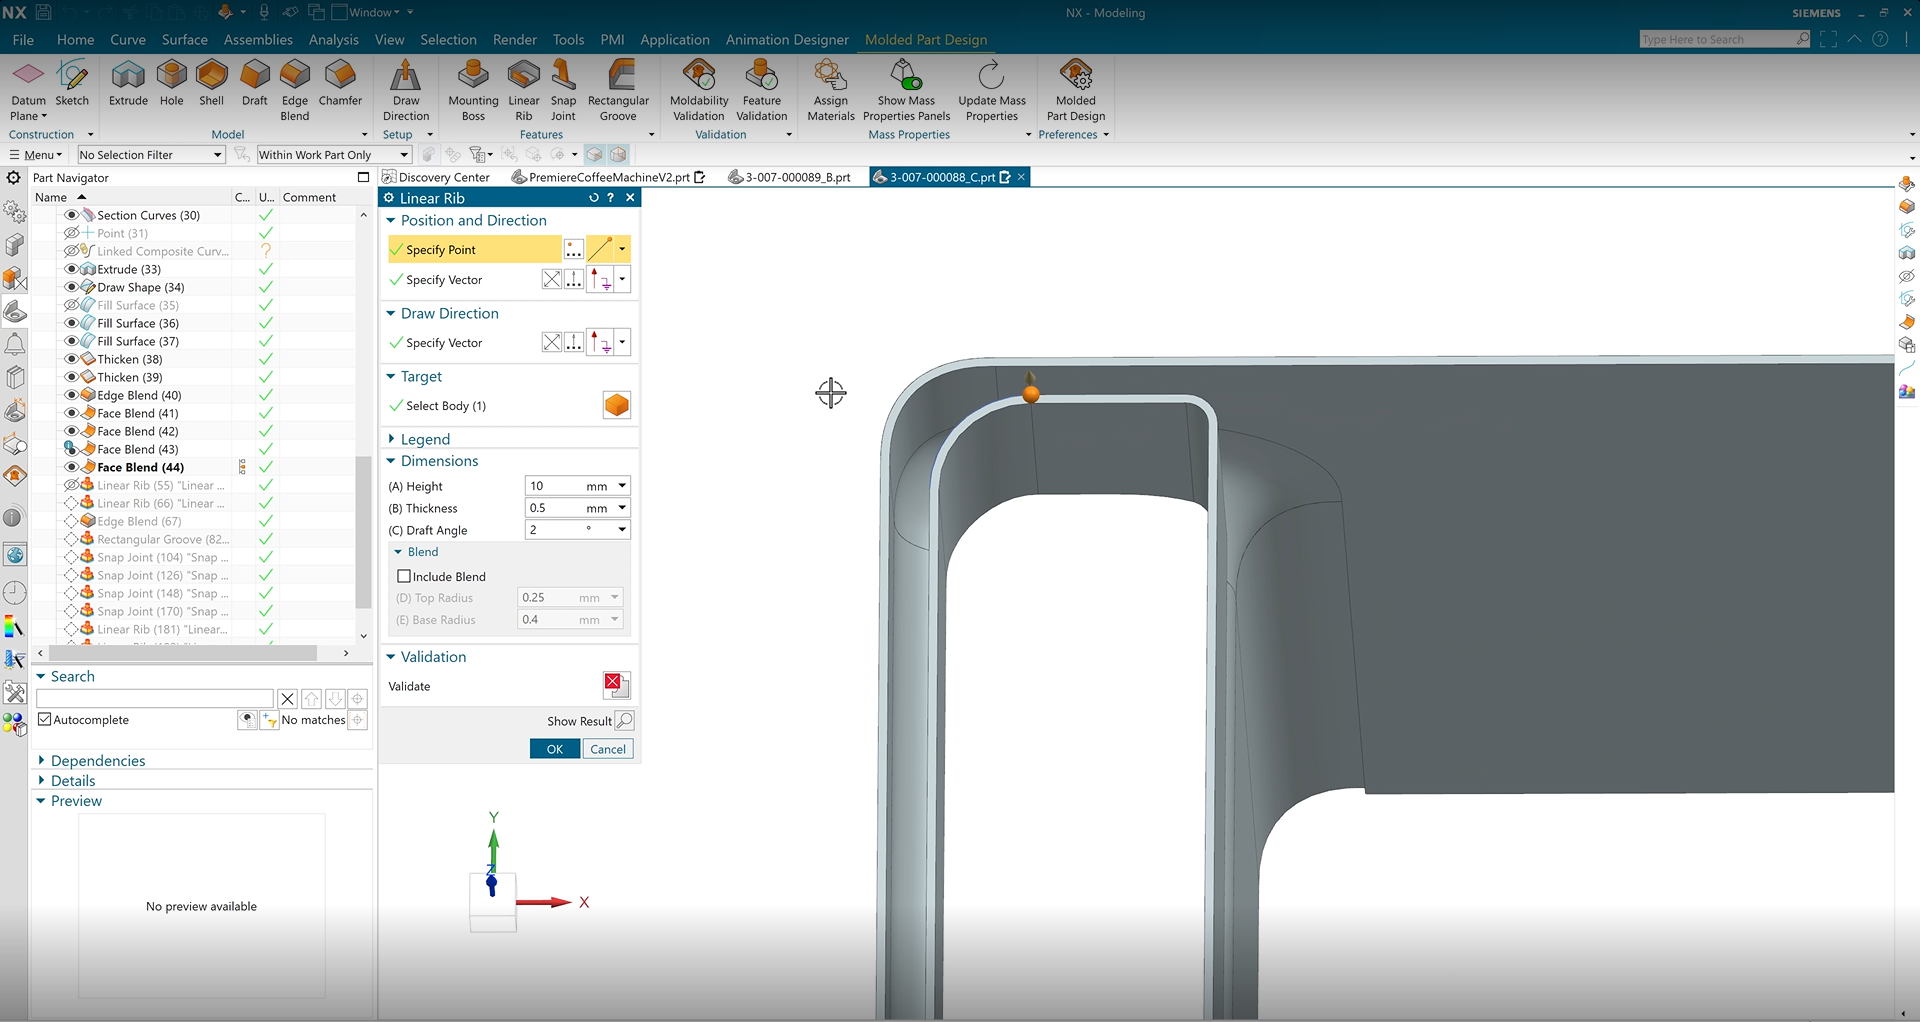Switch to the Home ribbon tab
1920x1022 pixels.
click(x=75, y=40)
